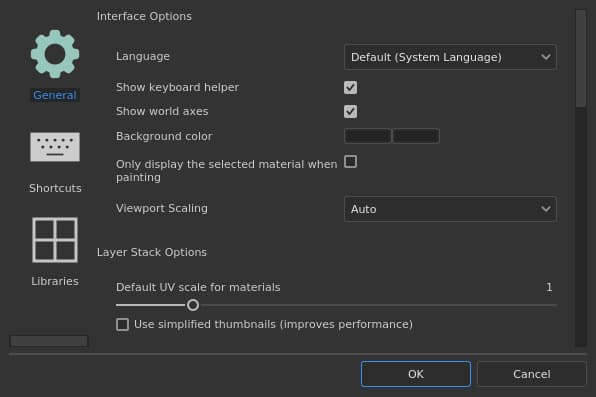Click the Language dropdown chevron arrow

pyautogui.click(x=545, y=57)
